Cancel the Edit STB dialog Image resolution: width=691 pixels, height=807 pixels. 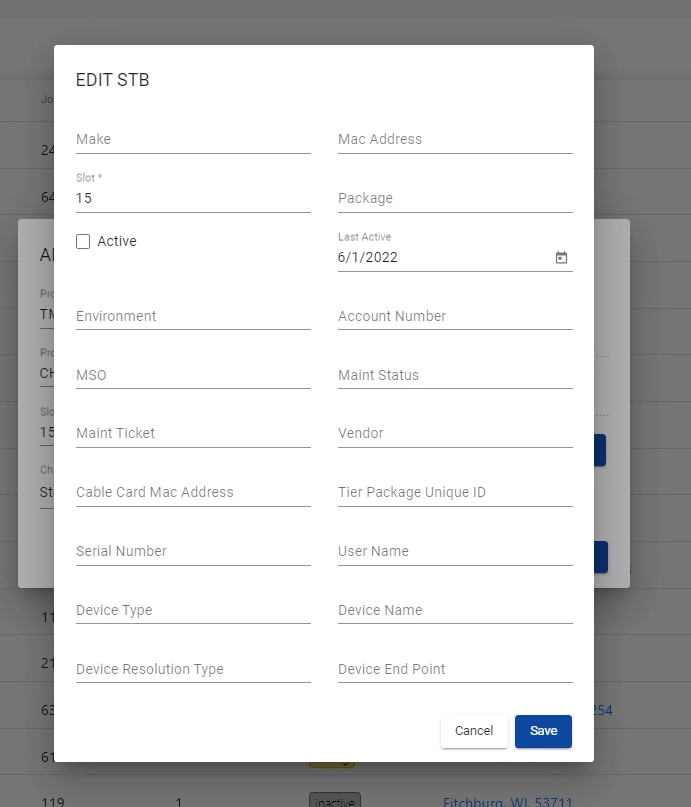coord(474,731)
